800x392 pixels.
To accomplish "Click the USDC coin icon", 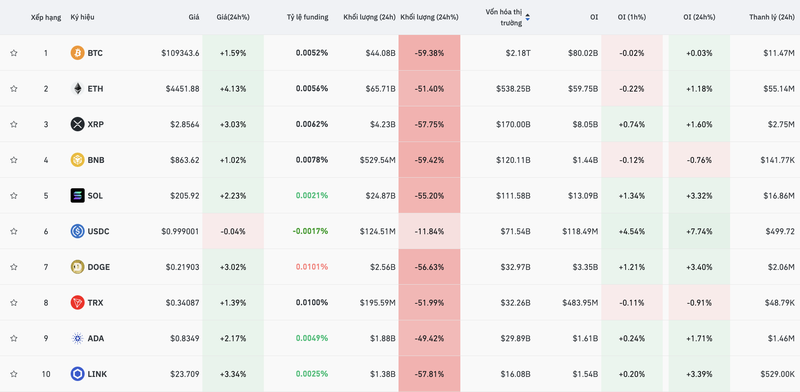I will tap(78, 231).
